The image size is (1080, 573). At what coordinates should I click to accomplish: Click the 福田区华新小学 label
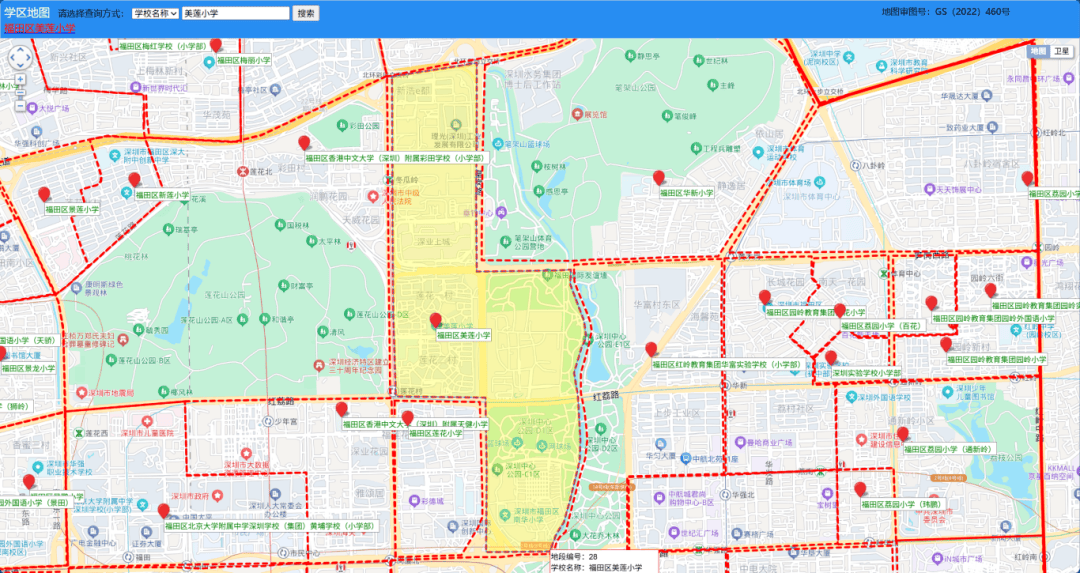tap(688, 194)
